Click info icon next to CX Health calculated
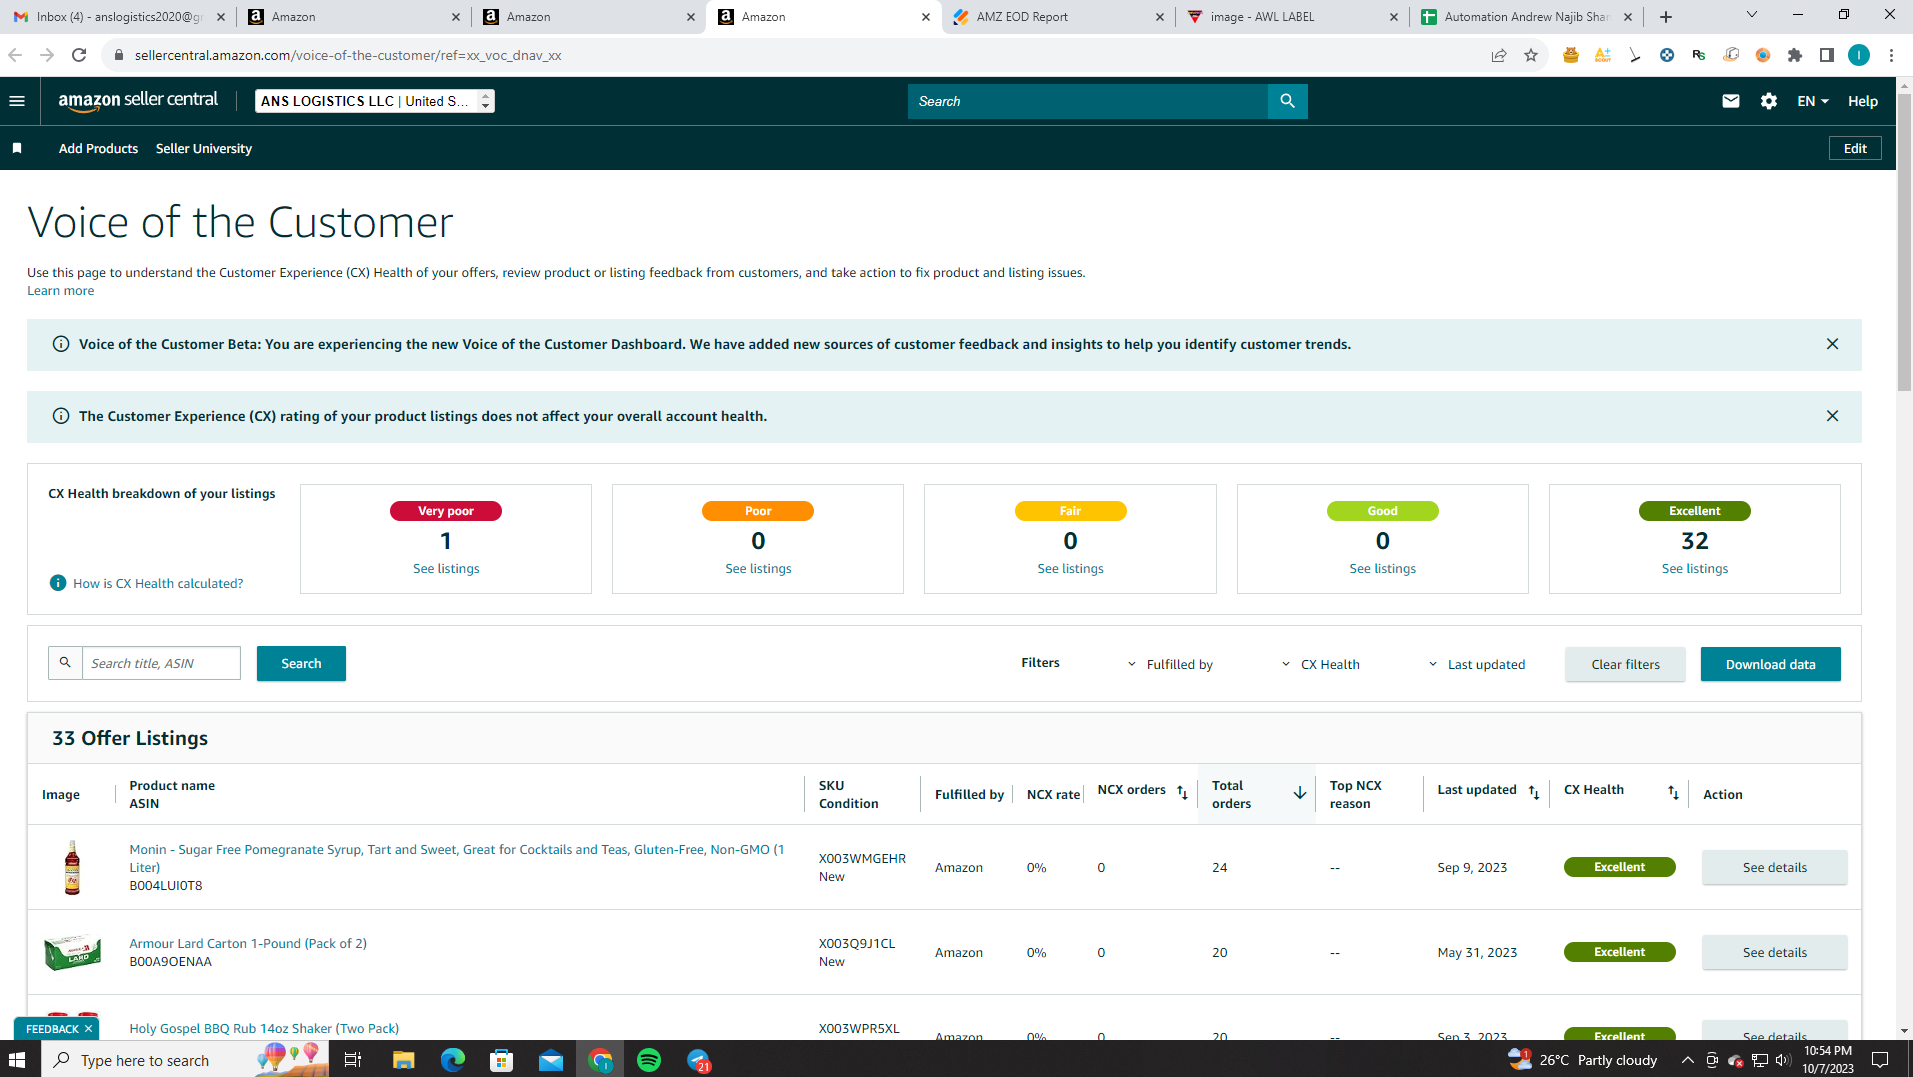 coord(58,583)
